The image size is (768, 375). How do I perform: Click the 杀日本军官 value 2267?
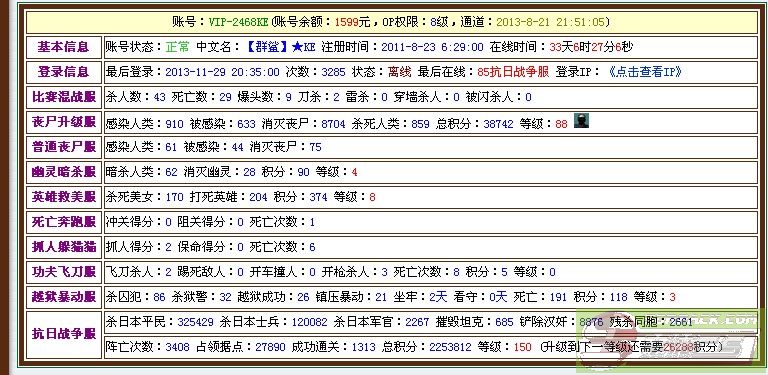417,322
